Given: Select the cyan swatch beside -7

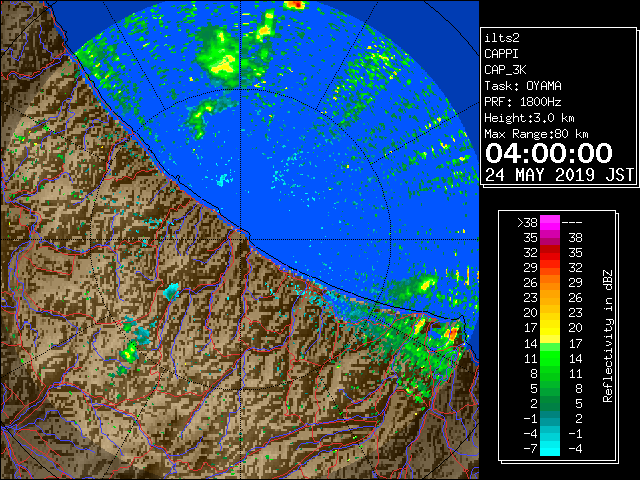Looking at the screenshot, I should click(x=550, y=449).
